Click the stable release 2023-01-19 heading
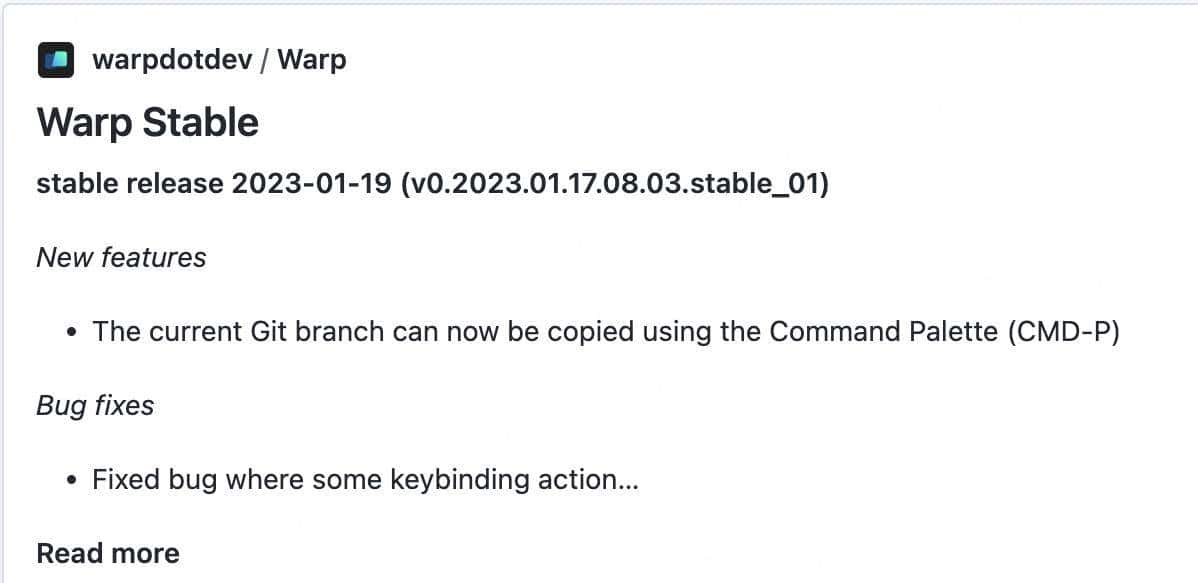This screenshot has height=583, width=1198. [x=212, y=186]
